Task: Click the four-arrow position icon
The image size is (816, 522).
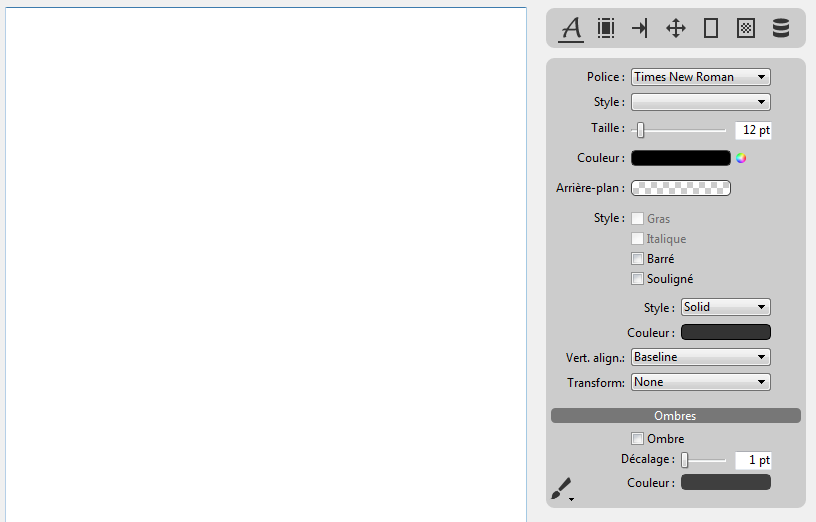Action: [676, 29]
